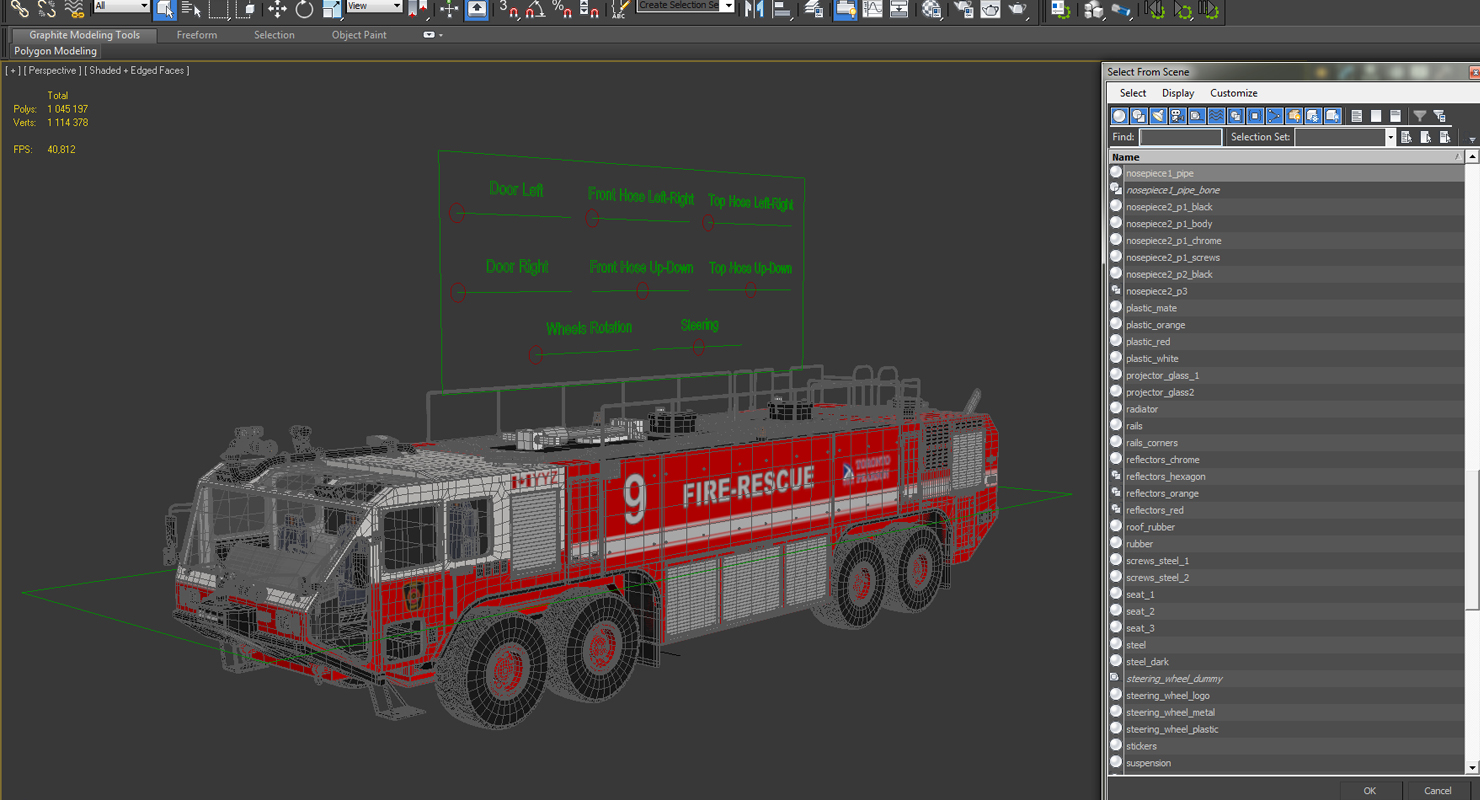
Task: Click Edit Named Selection Sets icon
Action: click(x=619, y=9)
